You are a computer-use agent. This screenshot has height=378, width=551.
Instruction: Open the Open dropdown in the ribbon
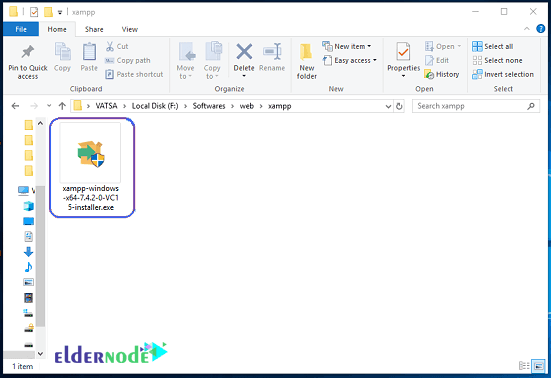pyautogui.click(x=443, y=46)
